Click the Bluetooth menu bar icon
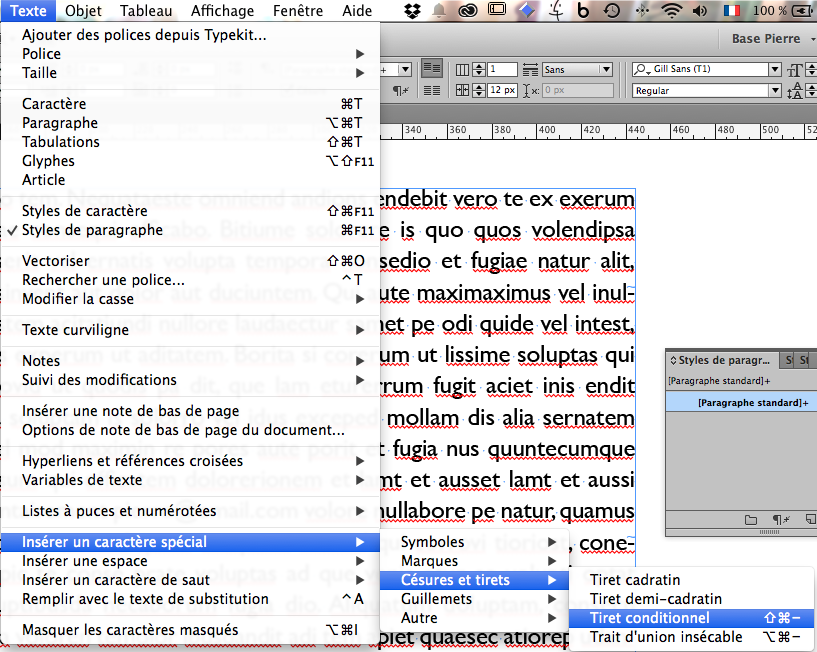The height and width of the screenshot is (652, 817). [642, 10]
